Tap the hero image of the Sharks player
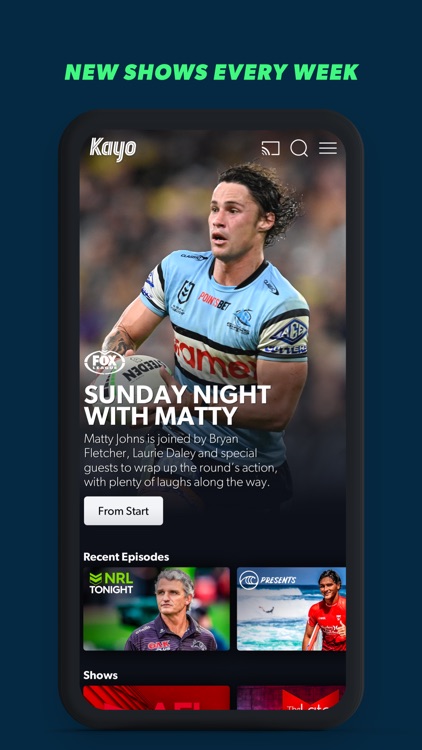The height and width of the screenshot is (750, 422). [213, 287]
